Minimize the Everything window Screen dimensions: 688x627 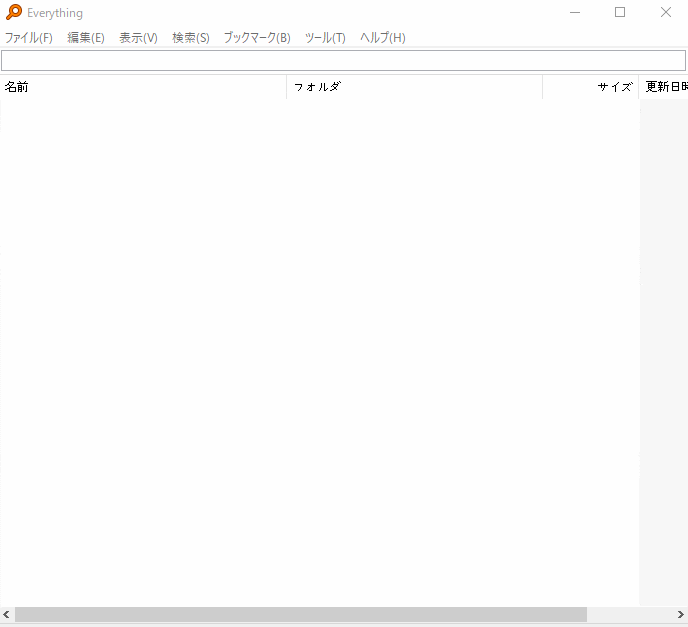tap(575, 12)
